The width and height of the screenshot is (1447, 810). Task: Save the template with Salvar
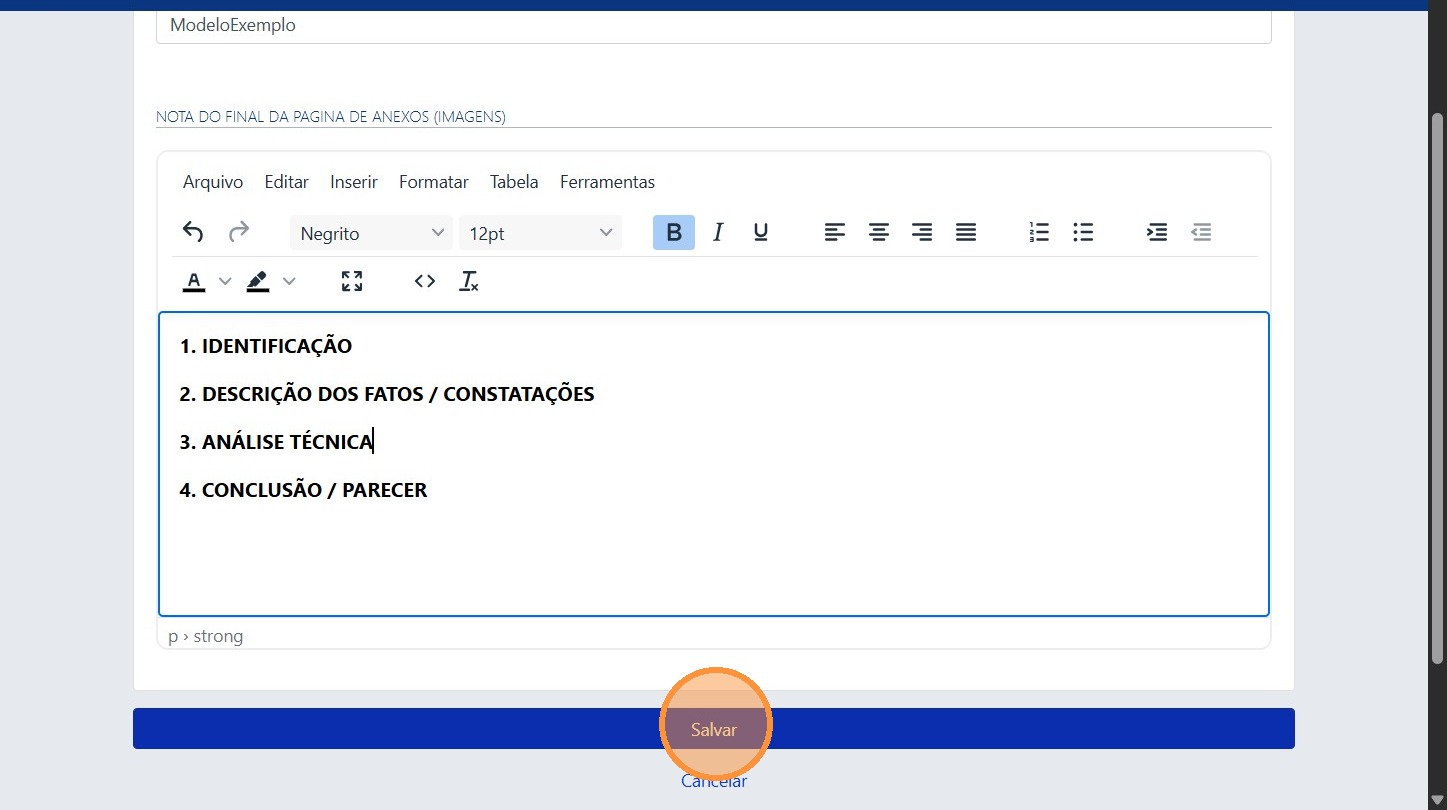click(x=714, y=729)
